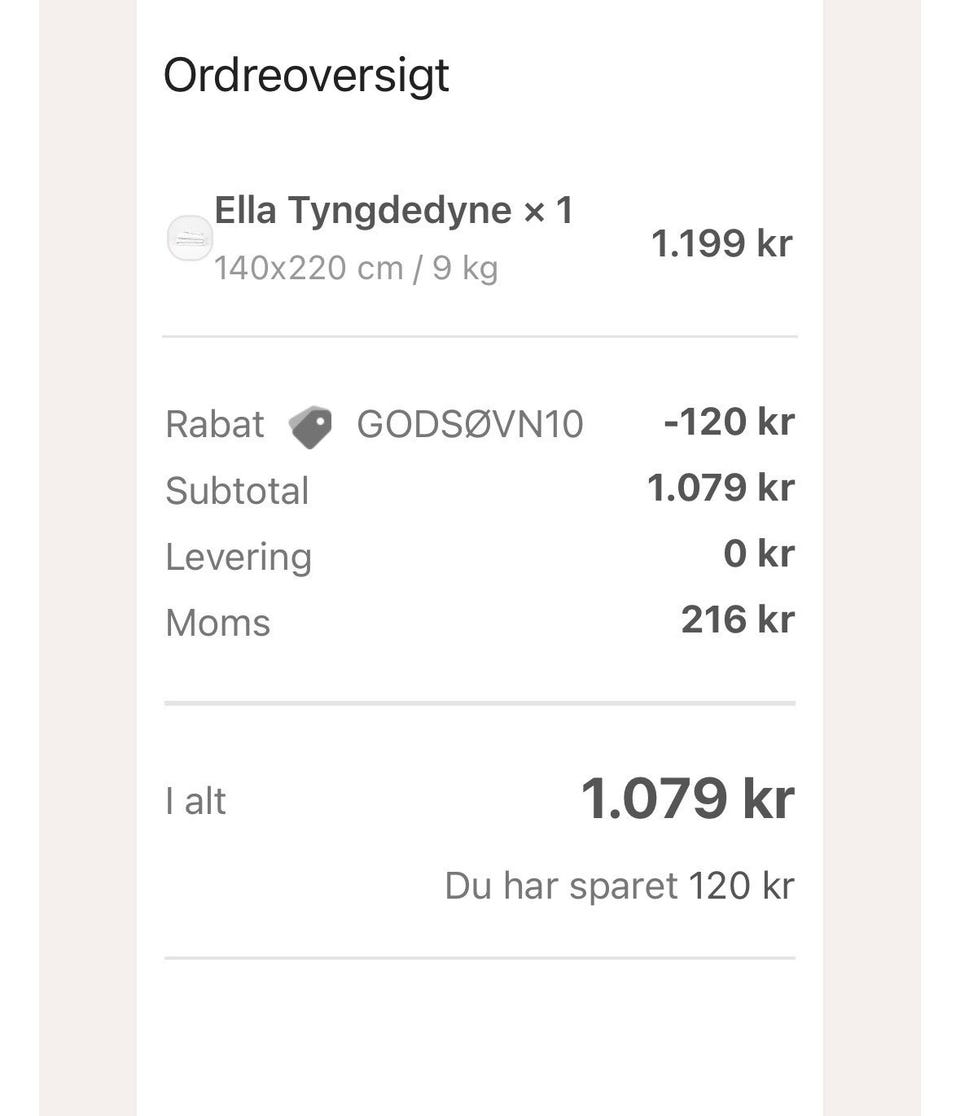Click the Ordreoversigt heading
Image resolution: width=960 pixels, height=1116 pixels.
tap(306, 76)
